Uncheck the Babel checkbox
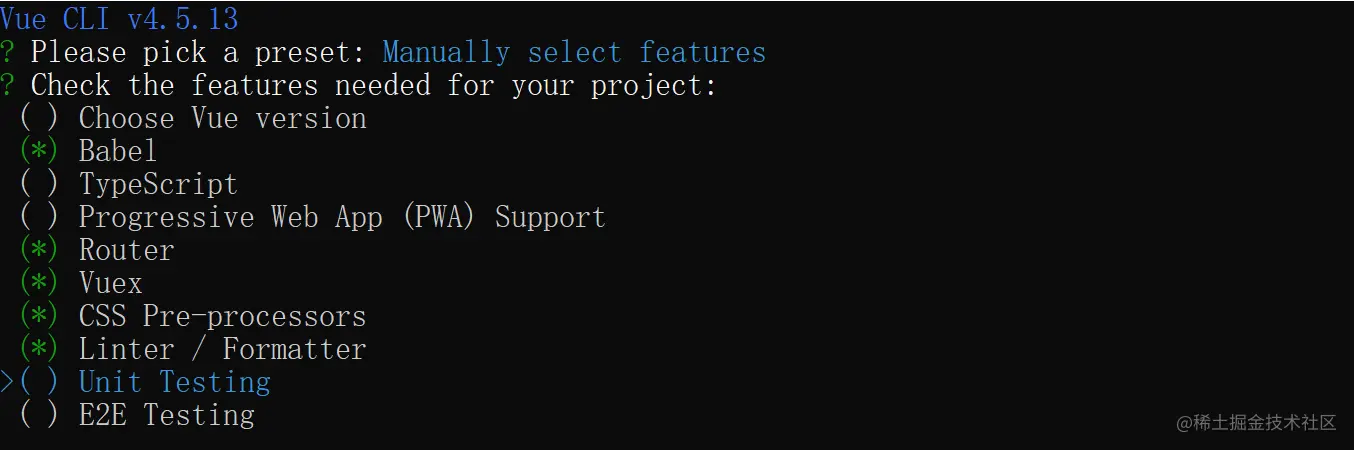Screen dimensions: 1354x450 39,151
